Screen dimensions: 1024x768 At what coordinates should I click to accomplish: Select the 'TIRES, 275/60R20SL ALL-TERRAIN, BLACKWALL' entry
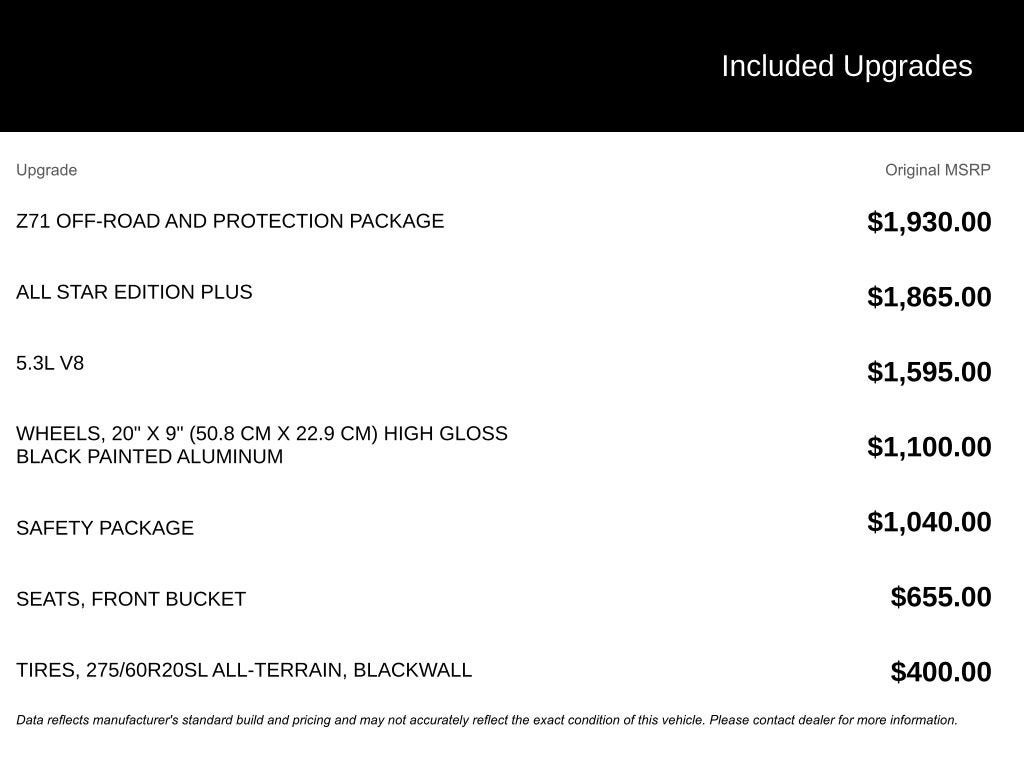coord(244,670)
